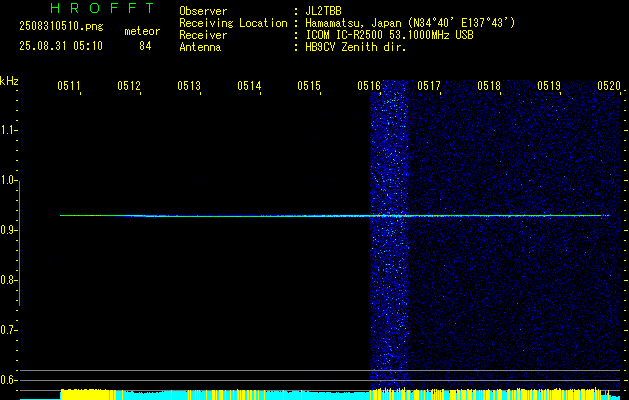Click the 0511 time marker

click(69, 85)
